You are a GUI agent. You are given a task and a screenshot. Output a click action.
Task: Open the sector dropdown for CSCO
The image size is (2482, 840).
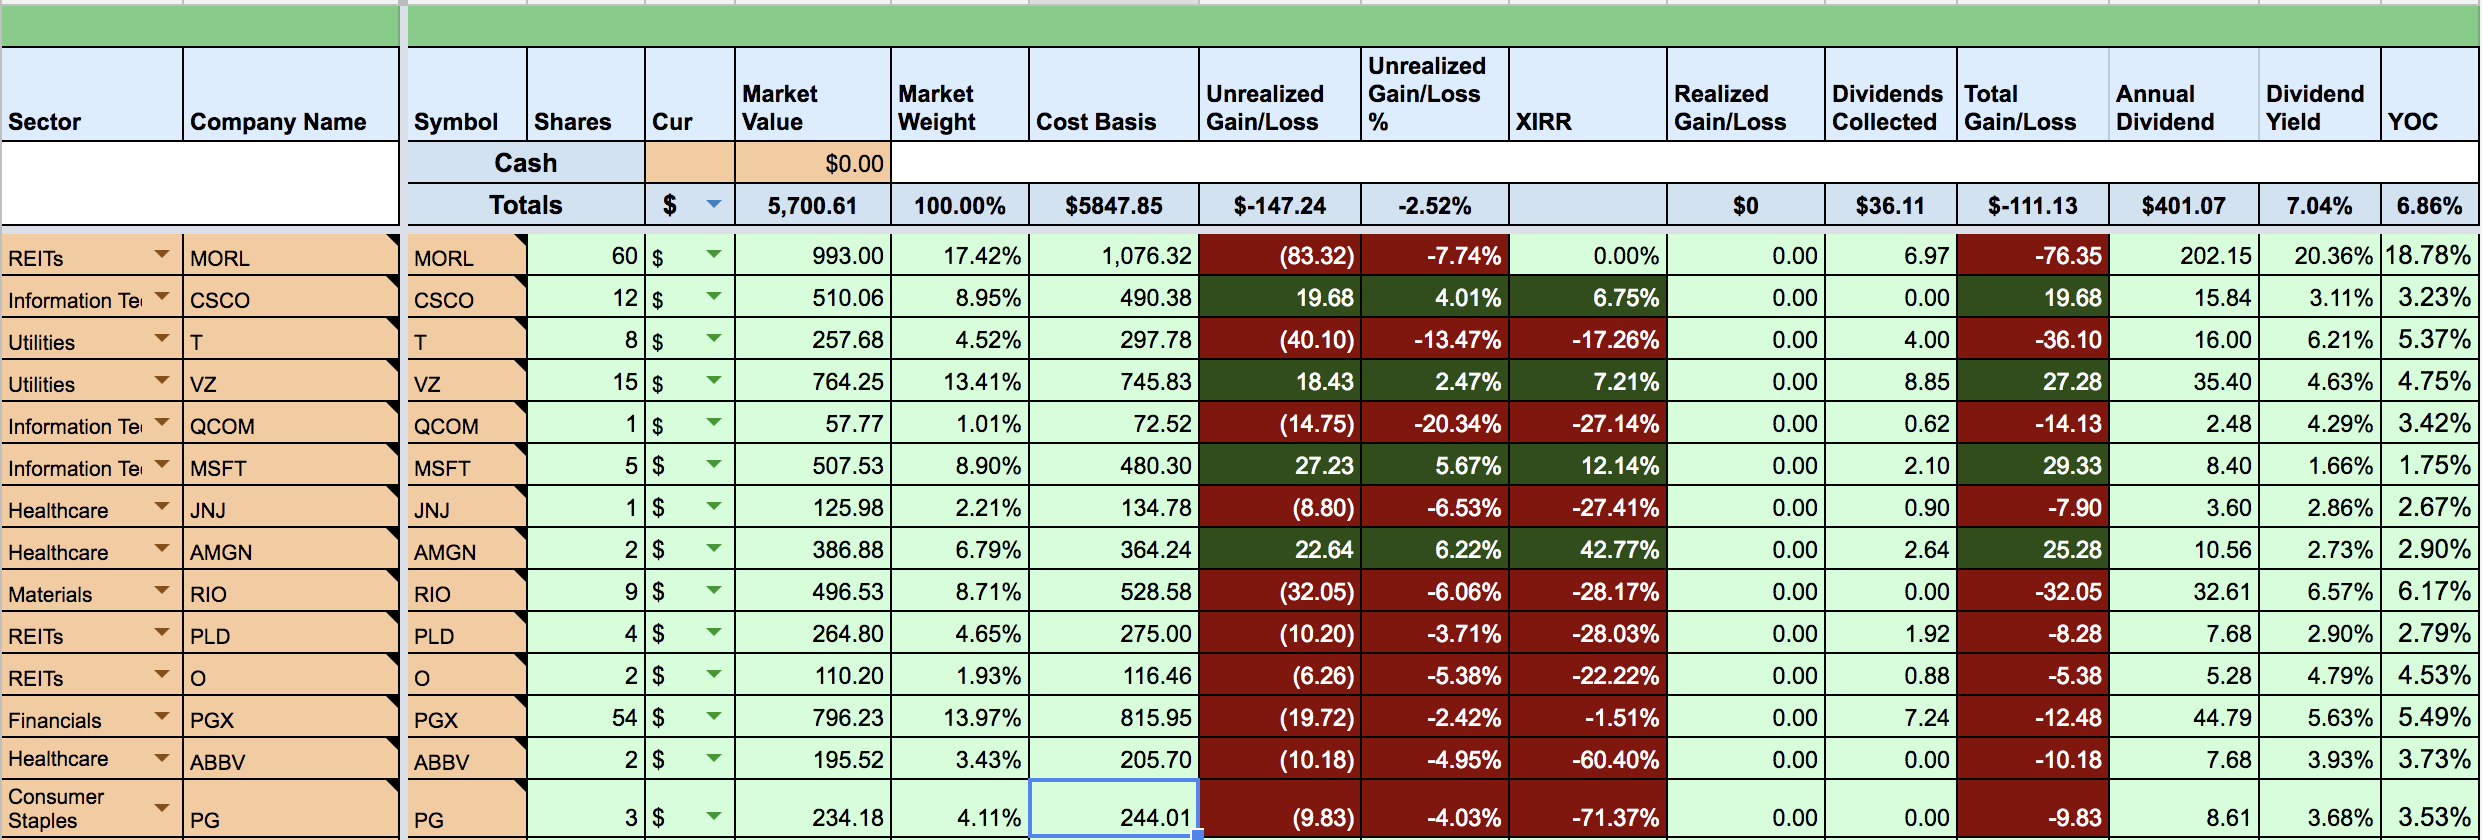[161, 297]
